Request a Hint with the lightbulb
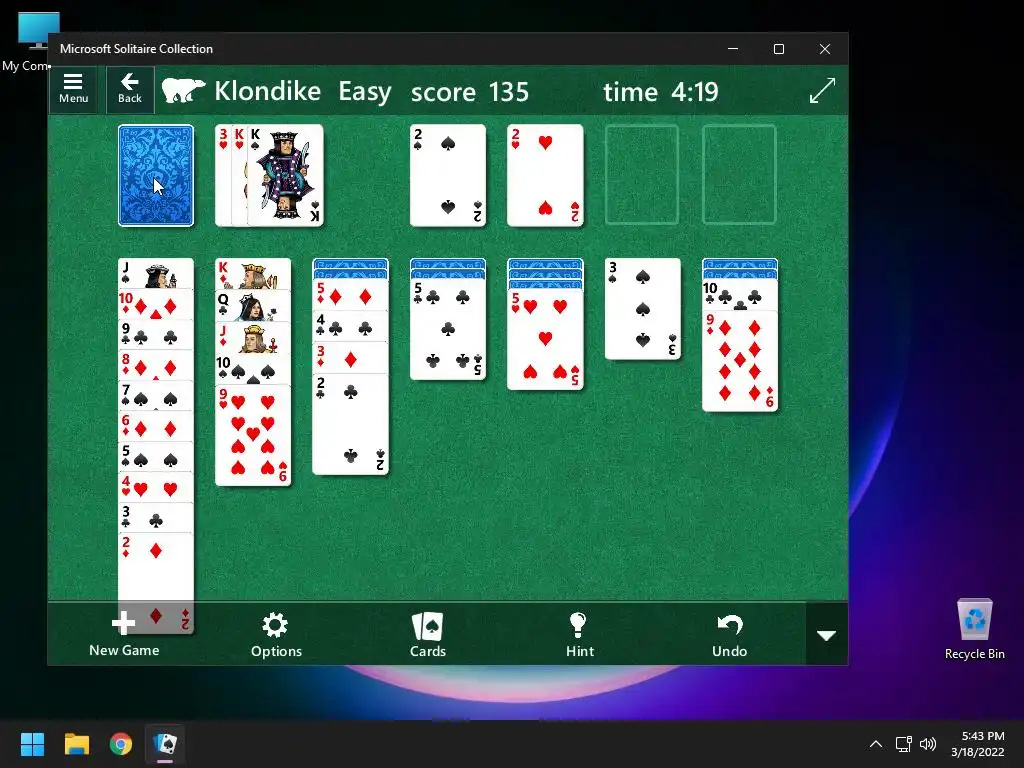 pyautogui.click(x=579, y=635)
